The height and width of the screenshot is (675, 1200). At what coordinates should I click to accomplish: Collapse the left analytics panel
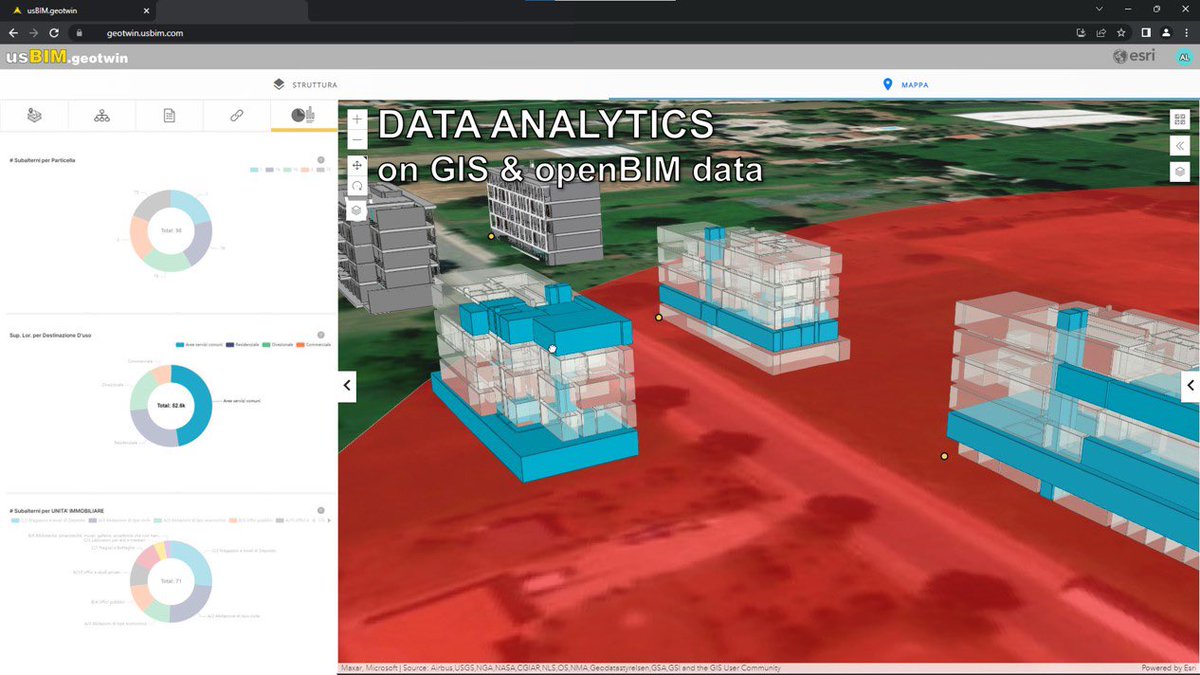point(347,385)
